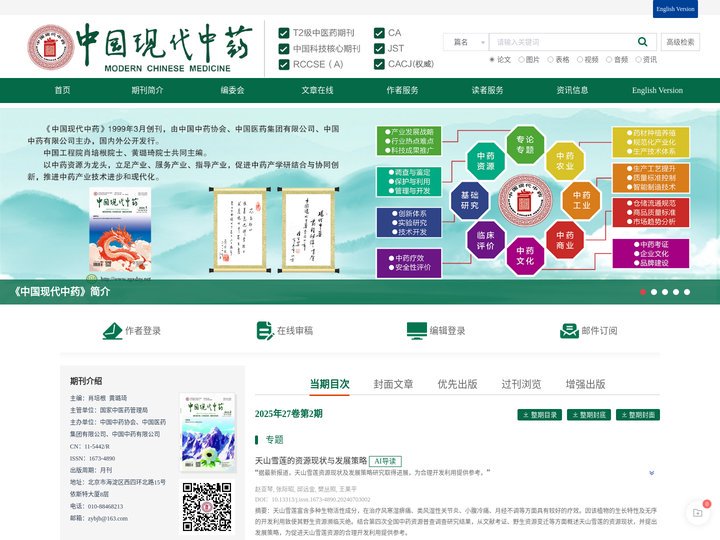
Task: Expand the article abstract double-chevron
Action: (x=652, y=472)
